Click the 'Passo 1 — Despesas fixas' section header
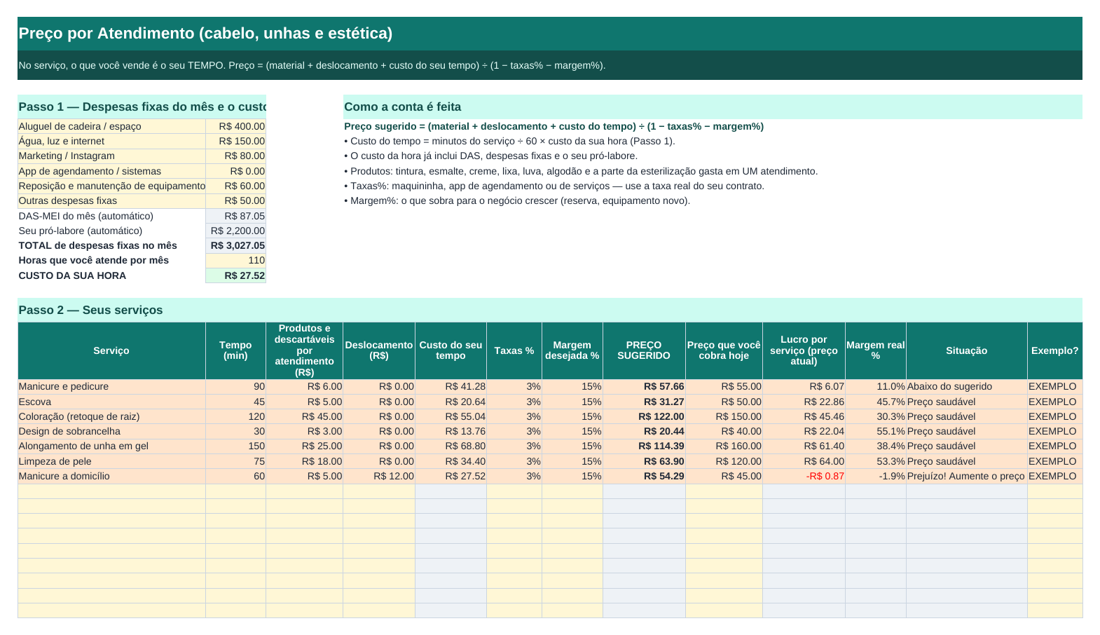Viewport: 1100px width, 635px height. click(142, 107)
